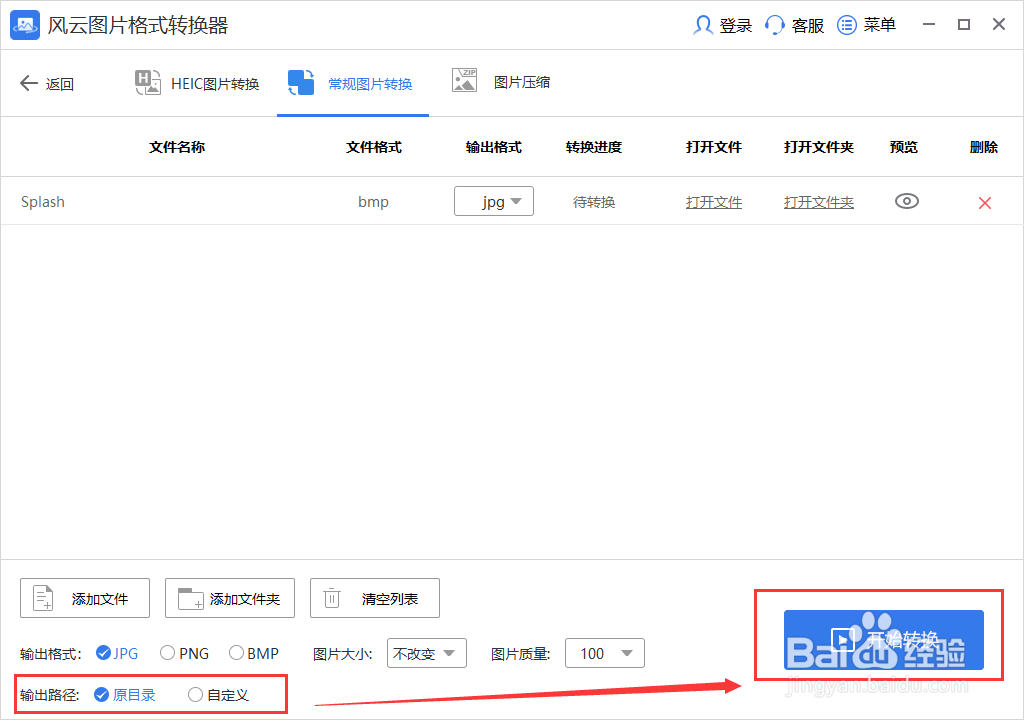1024x720 pixels.
Task: Open the 菜单 menu
Action: pyautogui.click(x=866, y=25)
